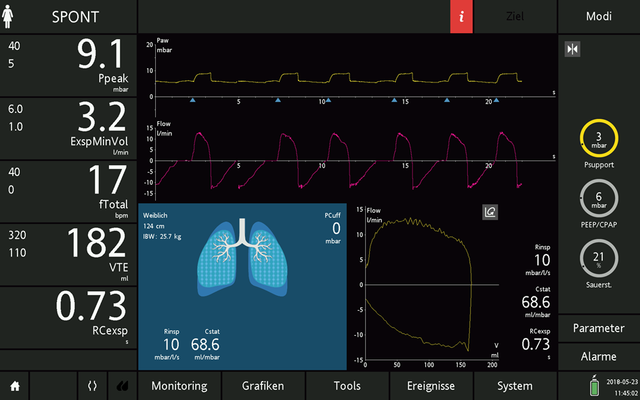The width and height of the screenshot is (640, 400).
Task: Click VTE lower limit 110
Action: point(17,253)
